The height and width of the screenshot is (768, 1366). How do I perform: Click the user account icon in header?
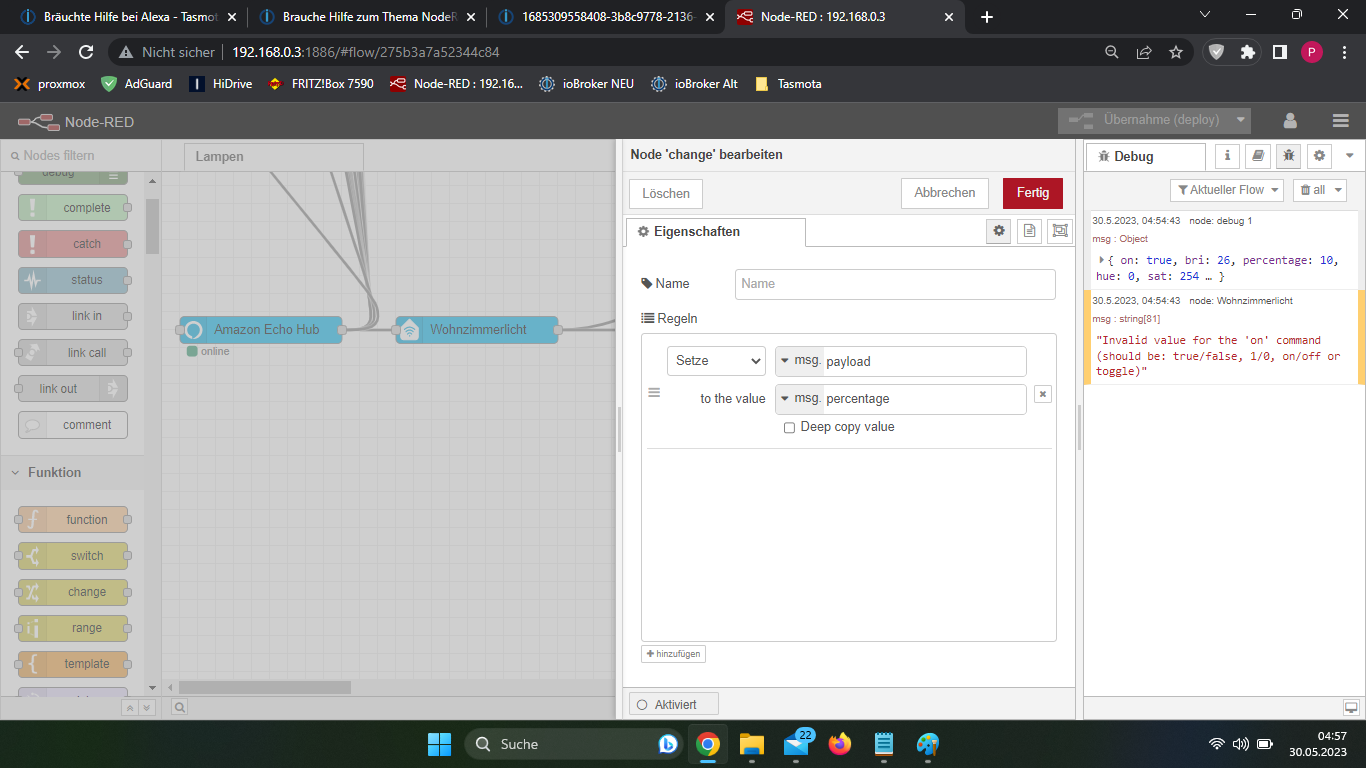[x=1290, y=121]
